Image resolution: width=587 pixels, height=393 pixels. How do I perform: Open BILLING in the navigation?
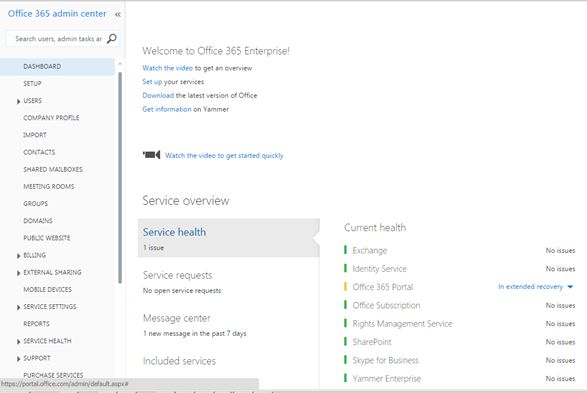34,256
